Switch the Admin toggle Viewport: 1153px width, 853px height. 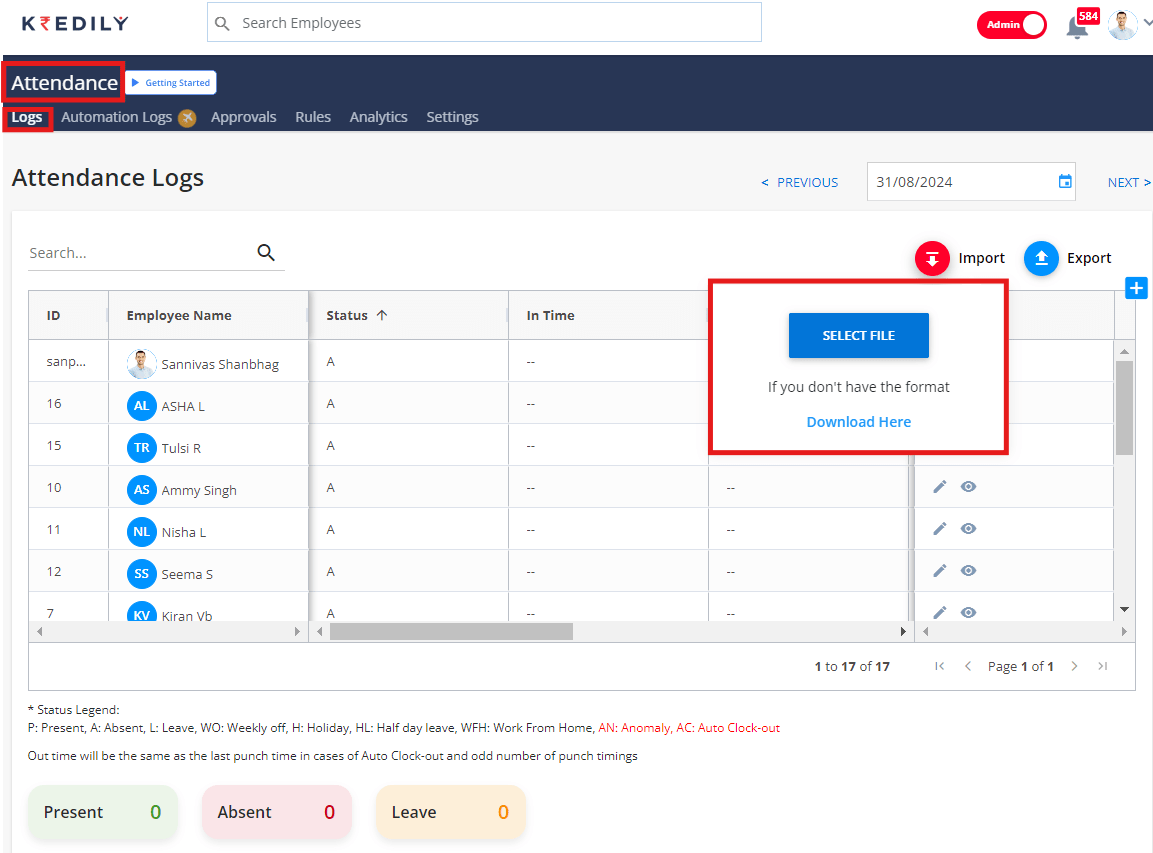point(1011,25)
